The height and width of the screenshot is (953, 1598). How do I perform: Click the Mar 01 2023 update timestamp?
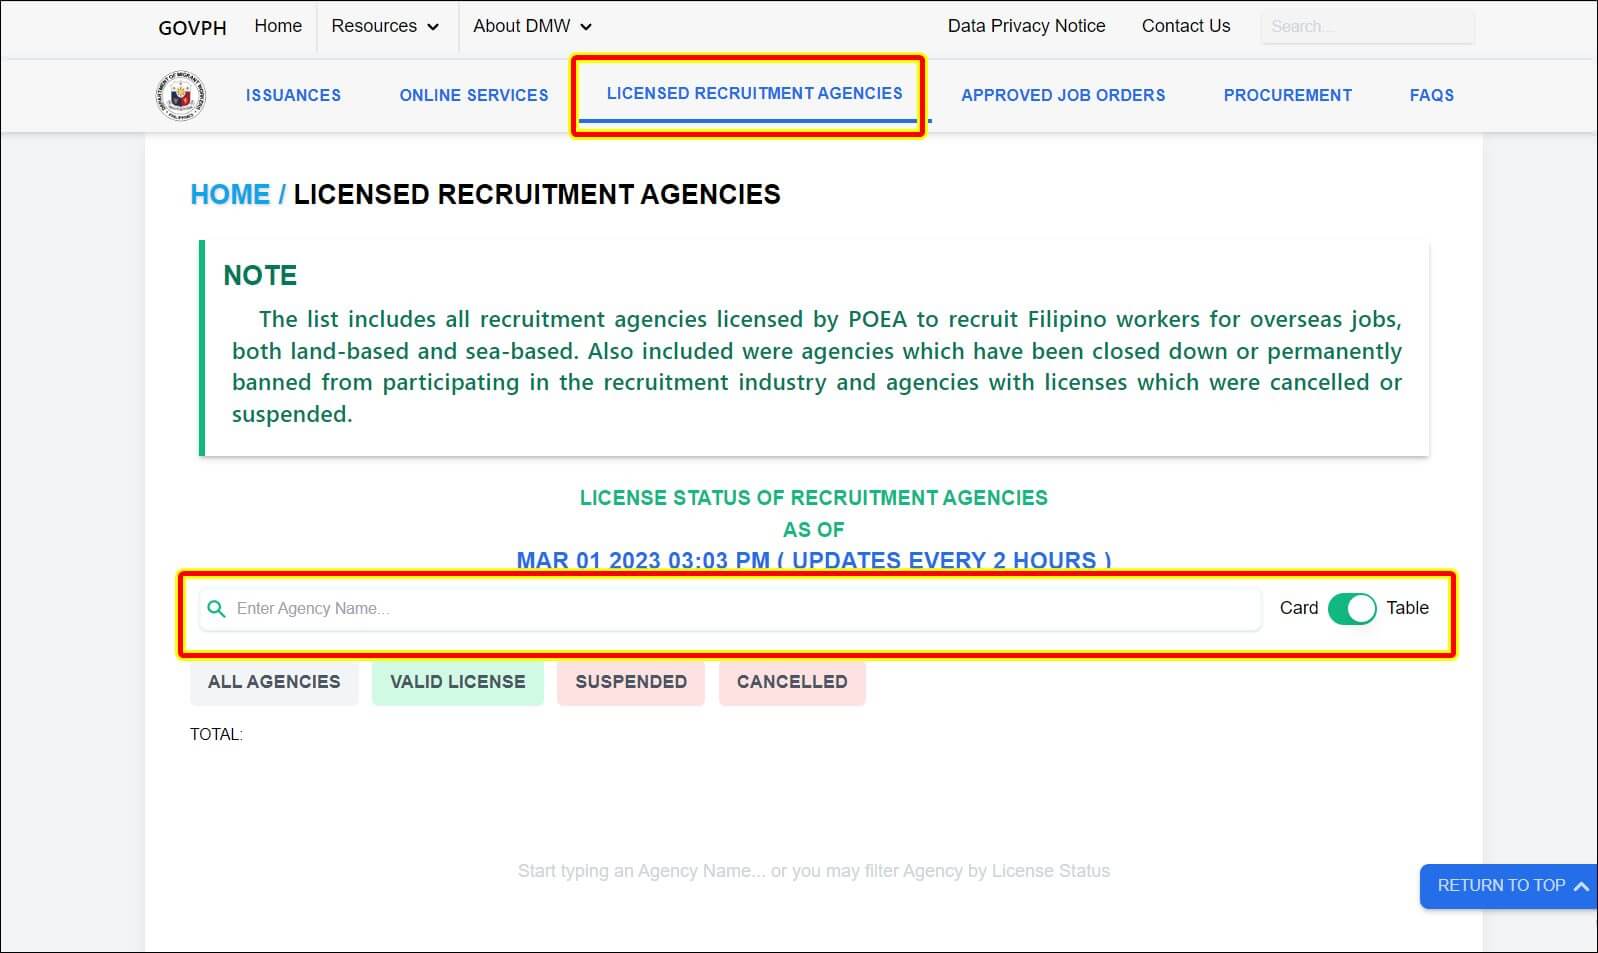(814, 559)
